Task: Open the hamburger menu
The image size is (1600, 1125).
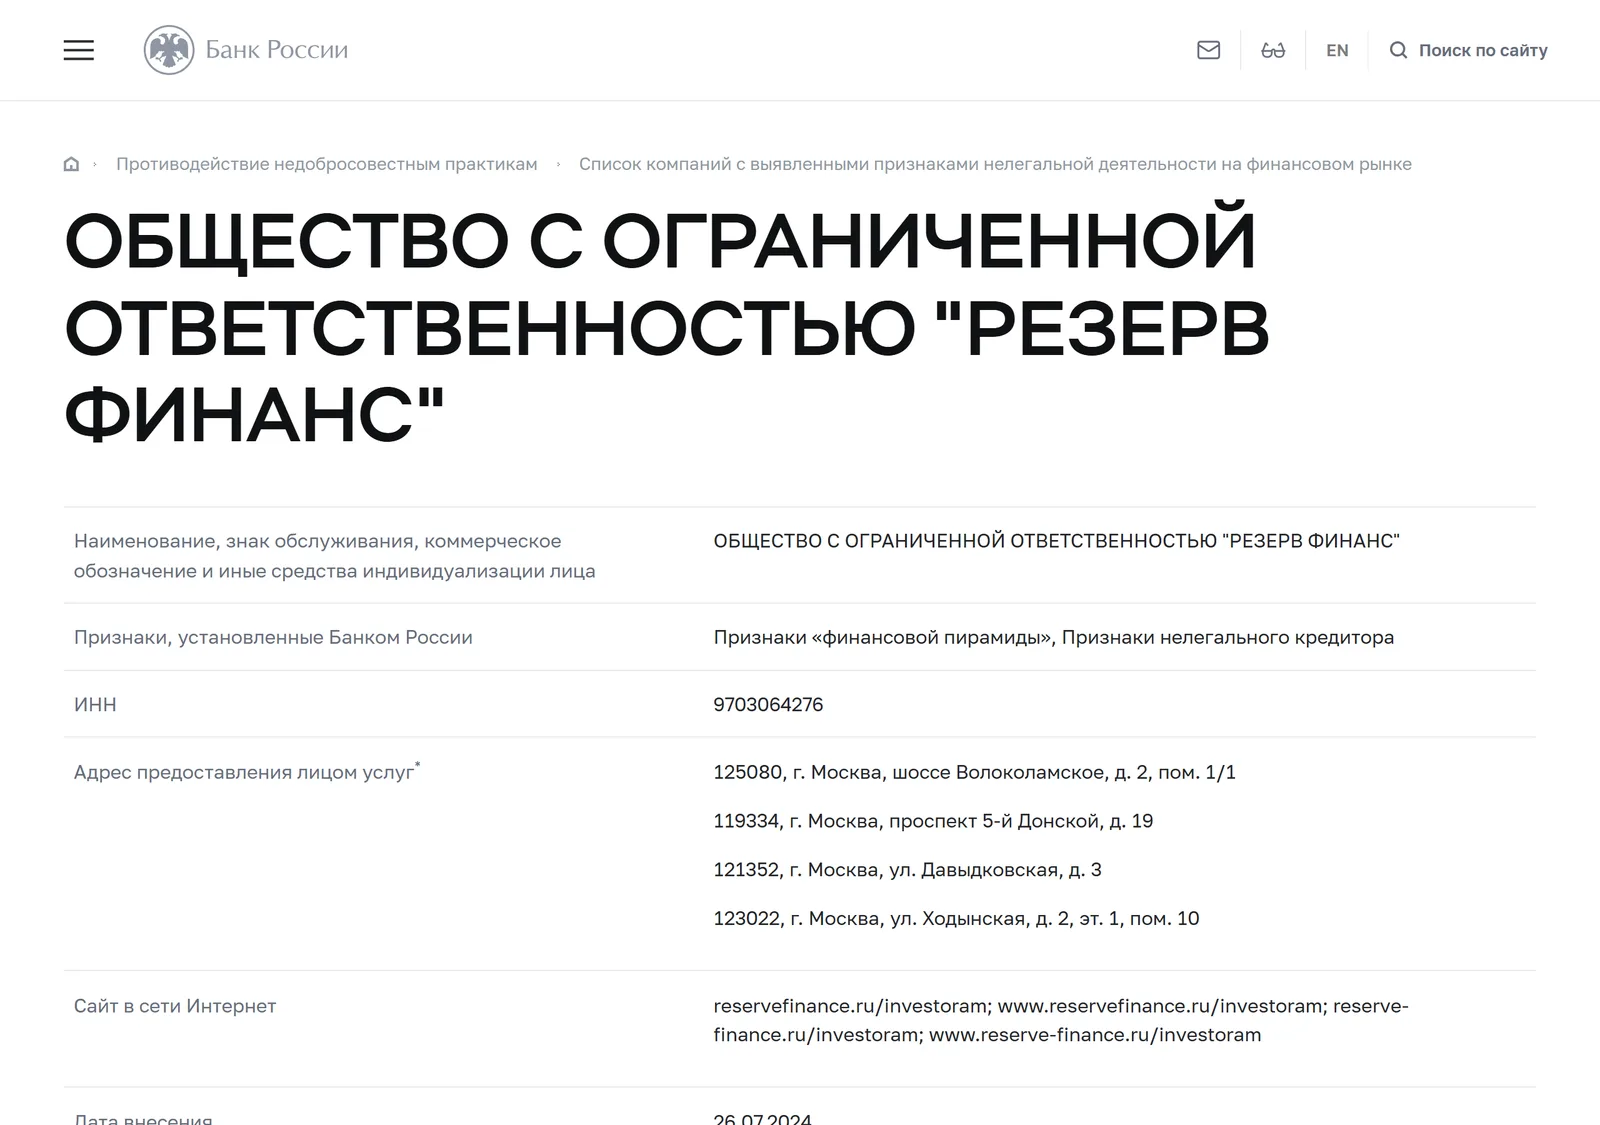Action: tap(79, 50)
